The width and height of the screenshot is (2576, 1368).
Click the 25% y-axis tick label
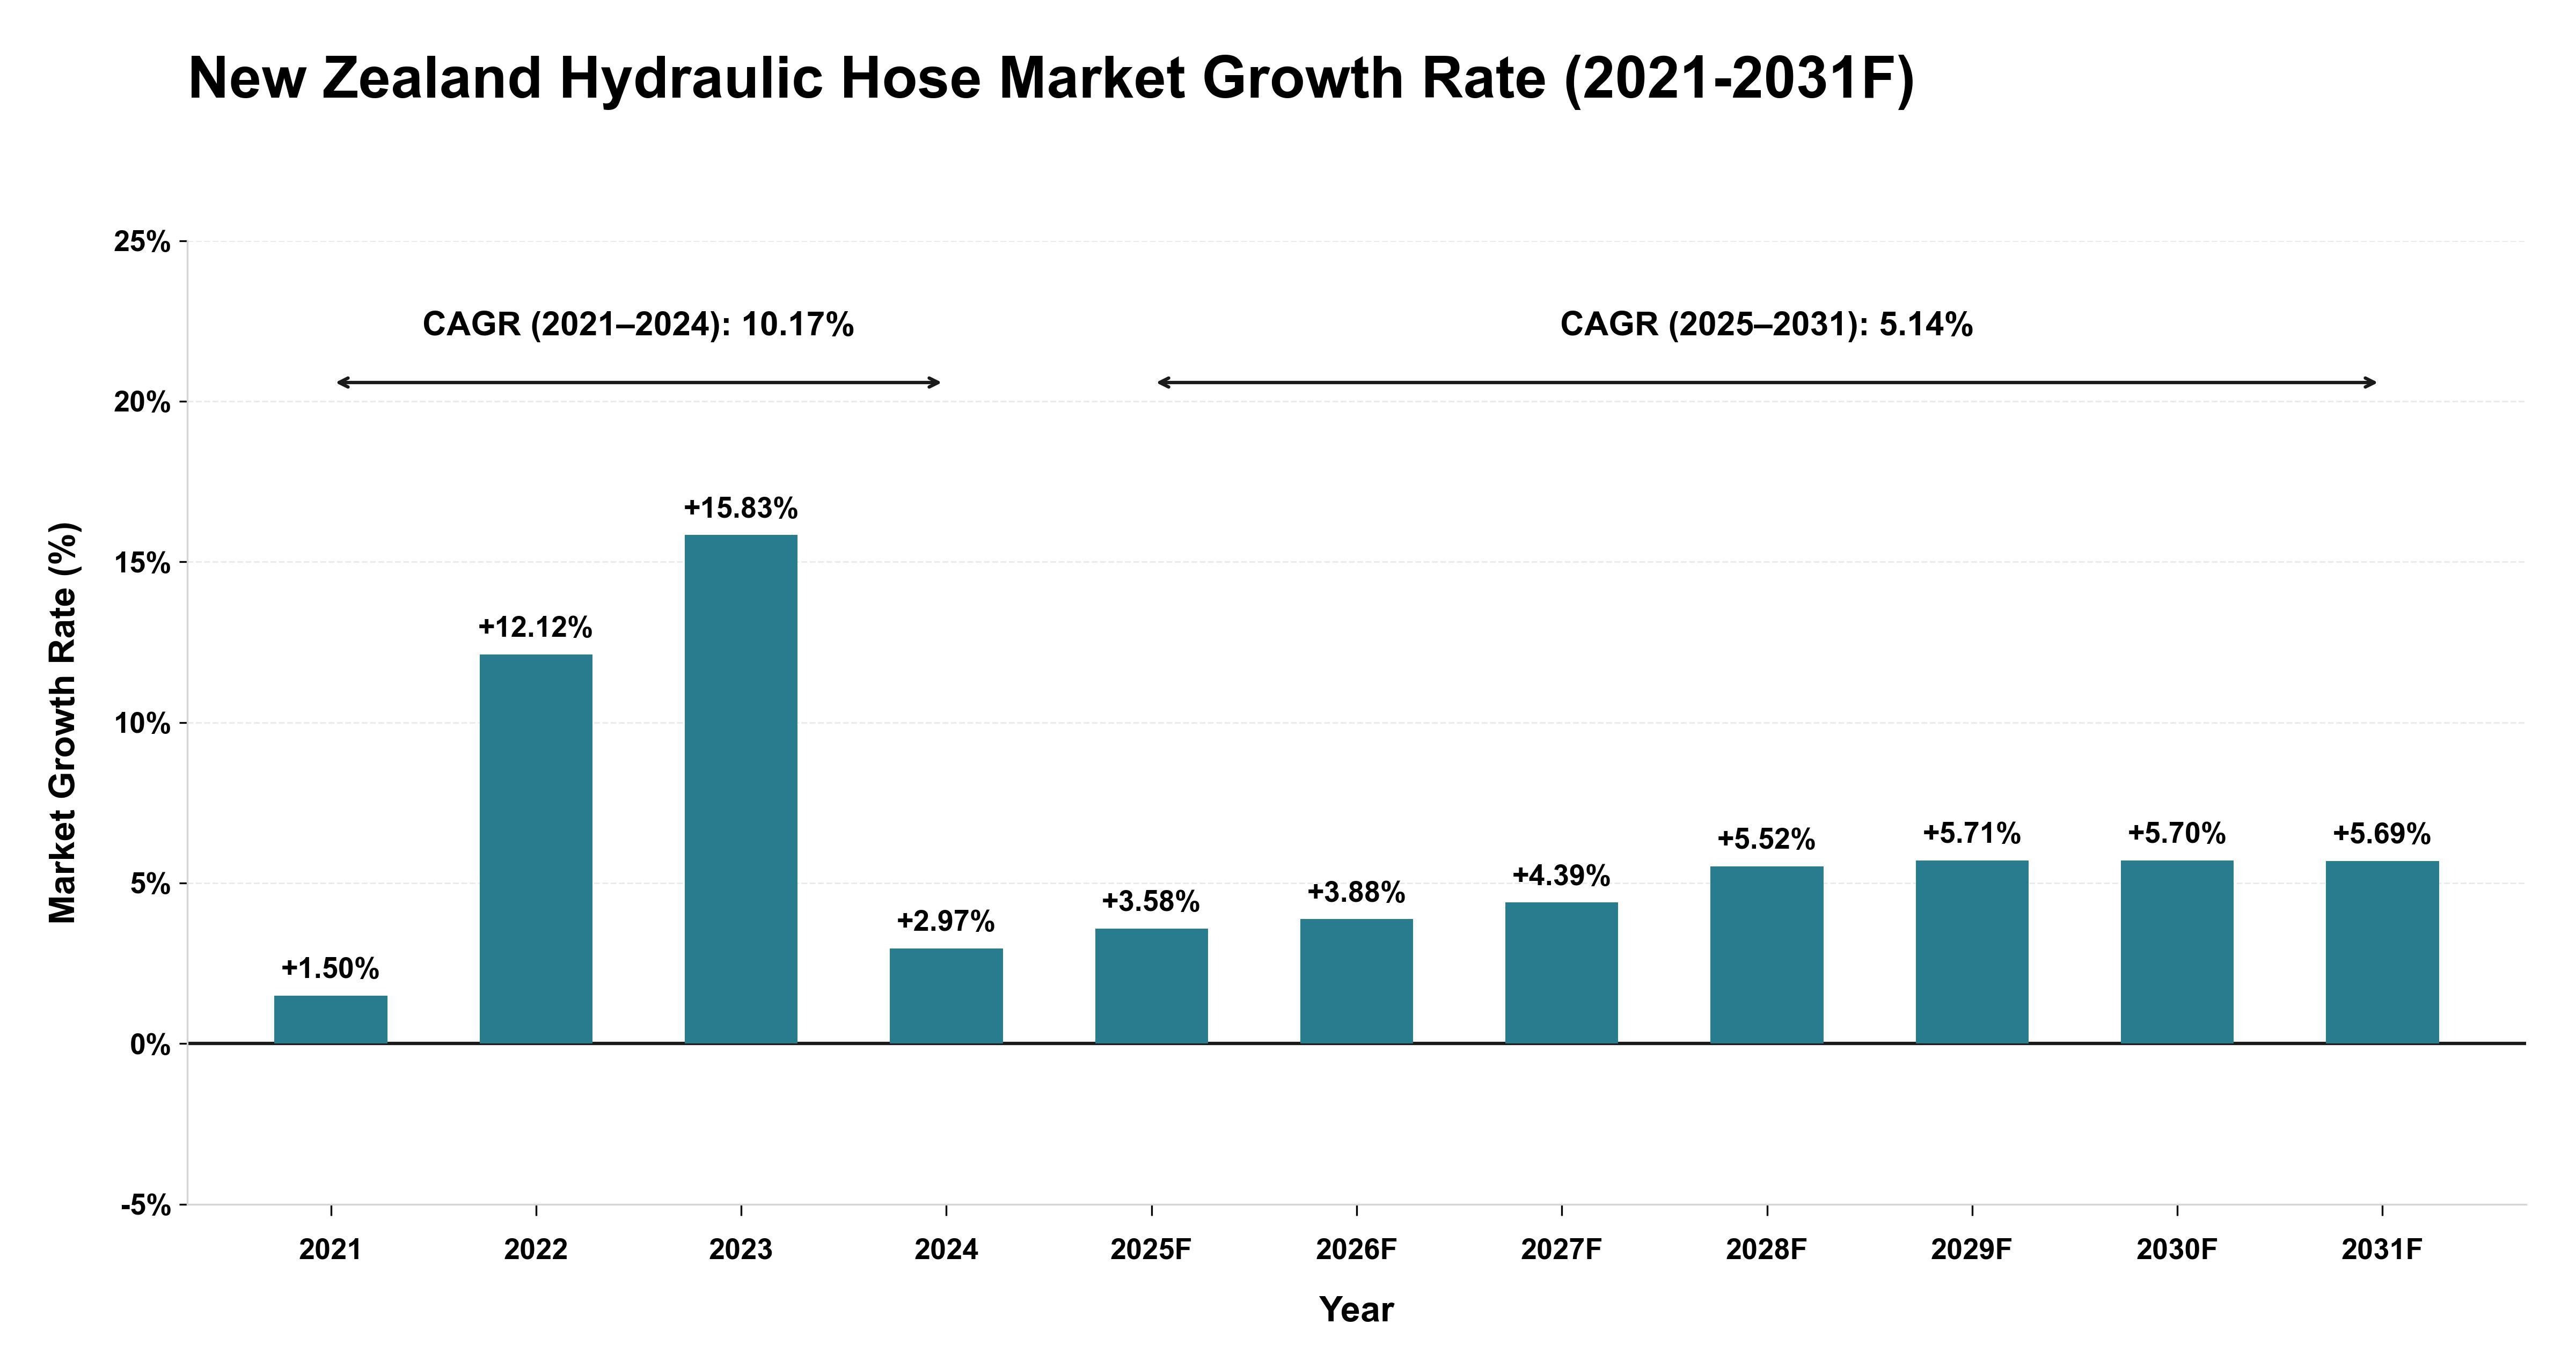click(x=142, y=241)
